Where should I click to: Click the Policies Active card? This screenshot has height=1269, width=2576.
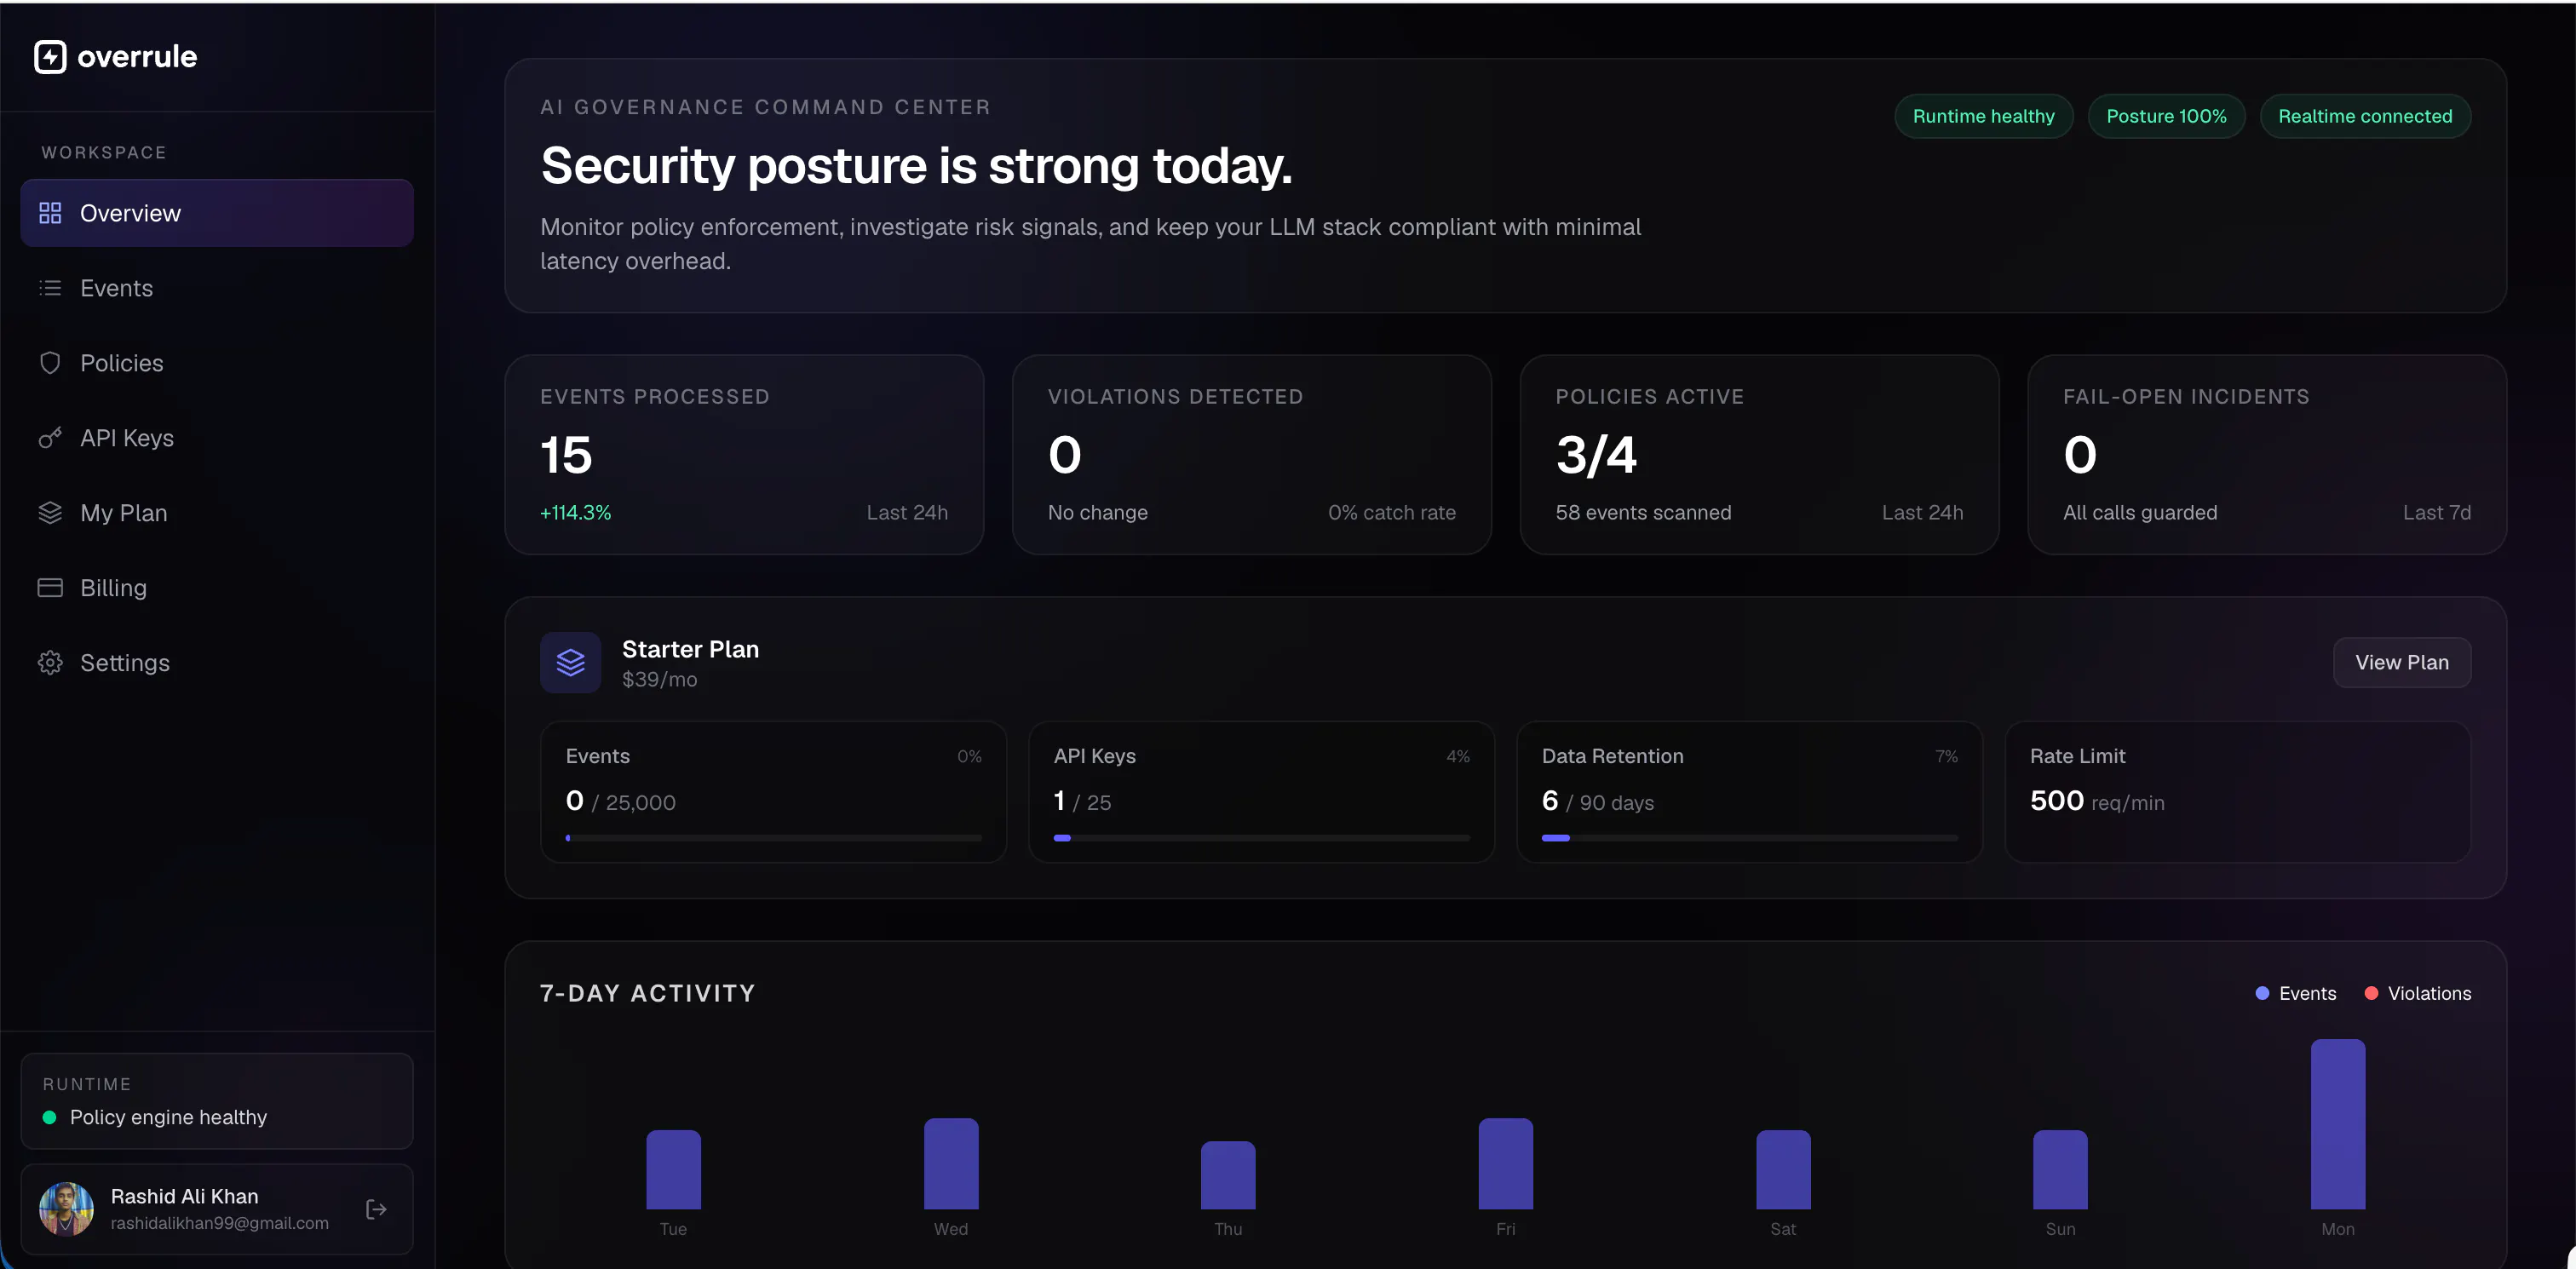[x=1759, y=455]
